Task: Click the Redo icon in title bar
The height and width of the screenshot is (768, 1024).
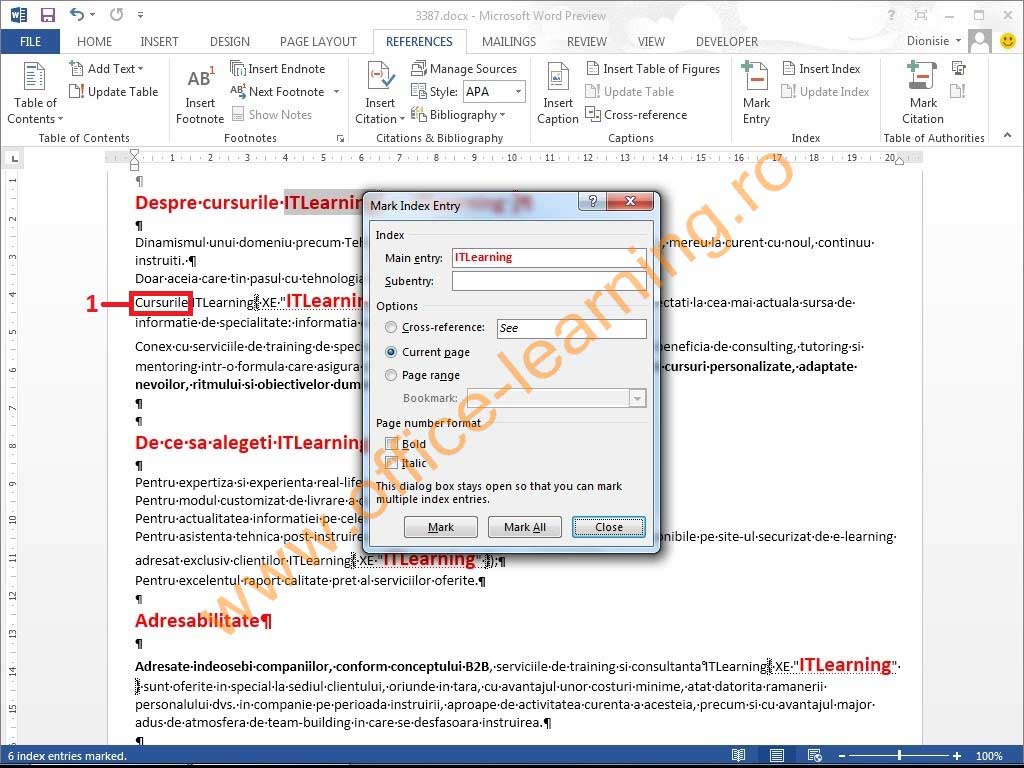Action: point(116,14)
